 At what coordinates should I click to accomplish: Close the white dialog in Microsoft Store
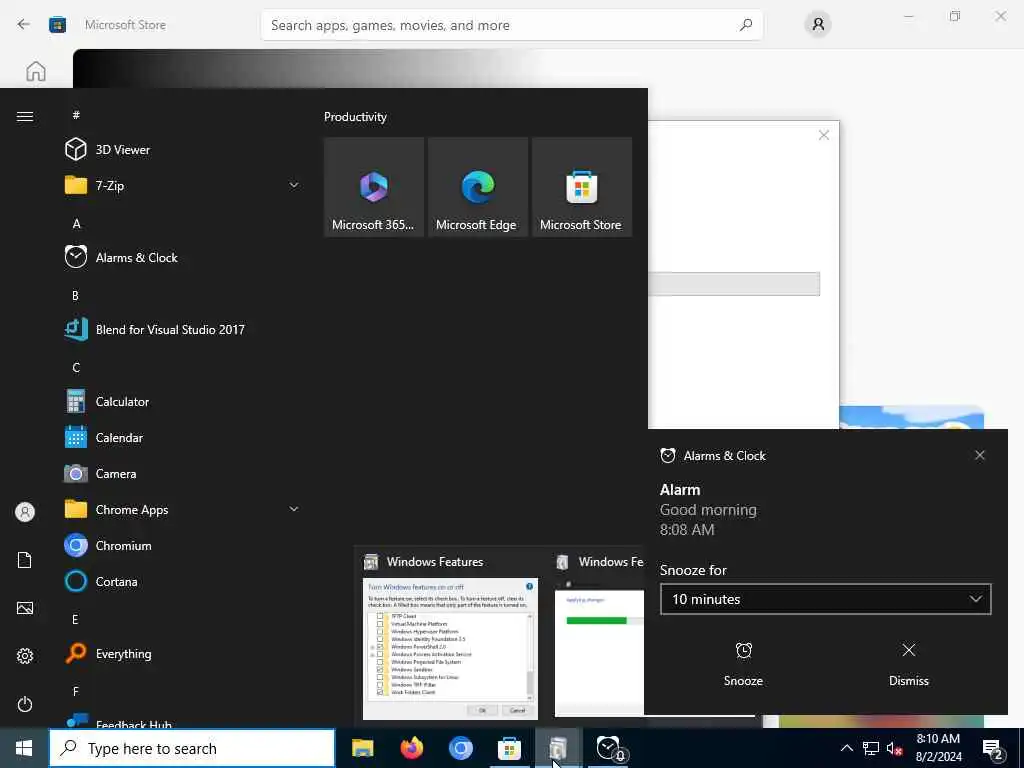[x=824, y=135]
